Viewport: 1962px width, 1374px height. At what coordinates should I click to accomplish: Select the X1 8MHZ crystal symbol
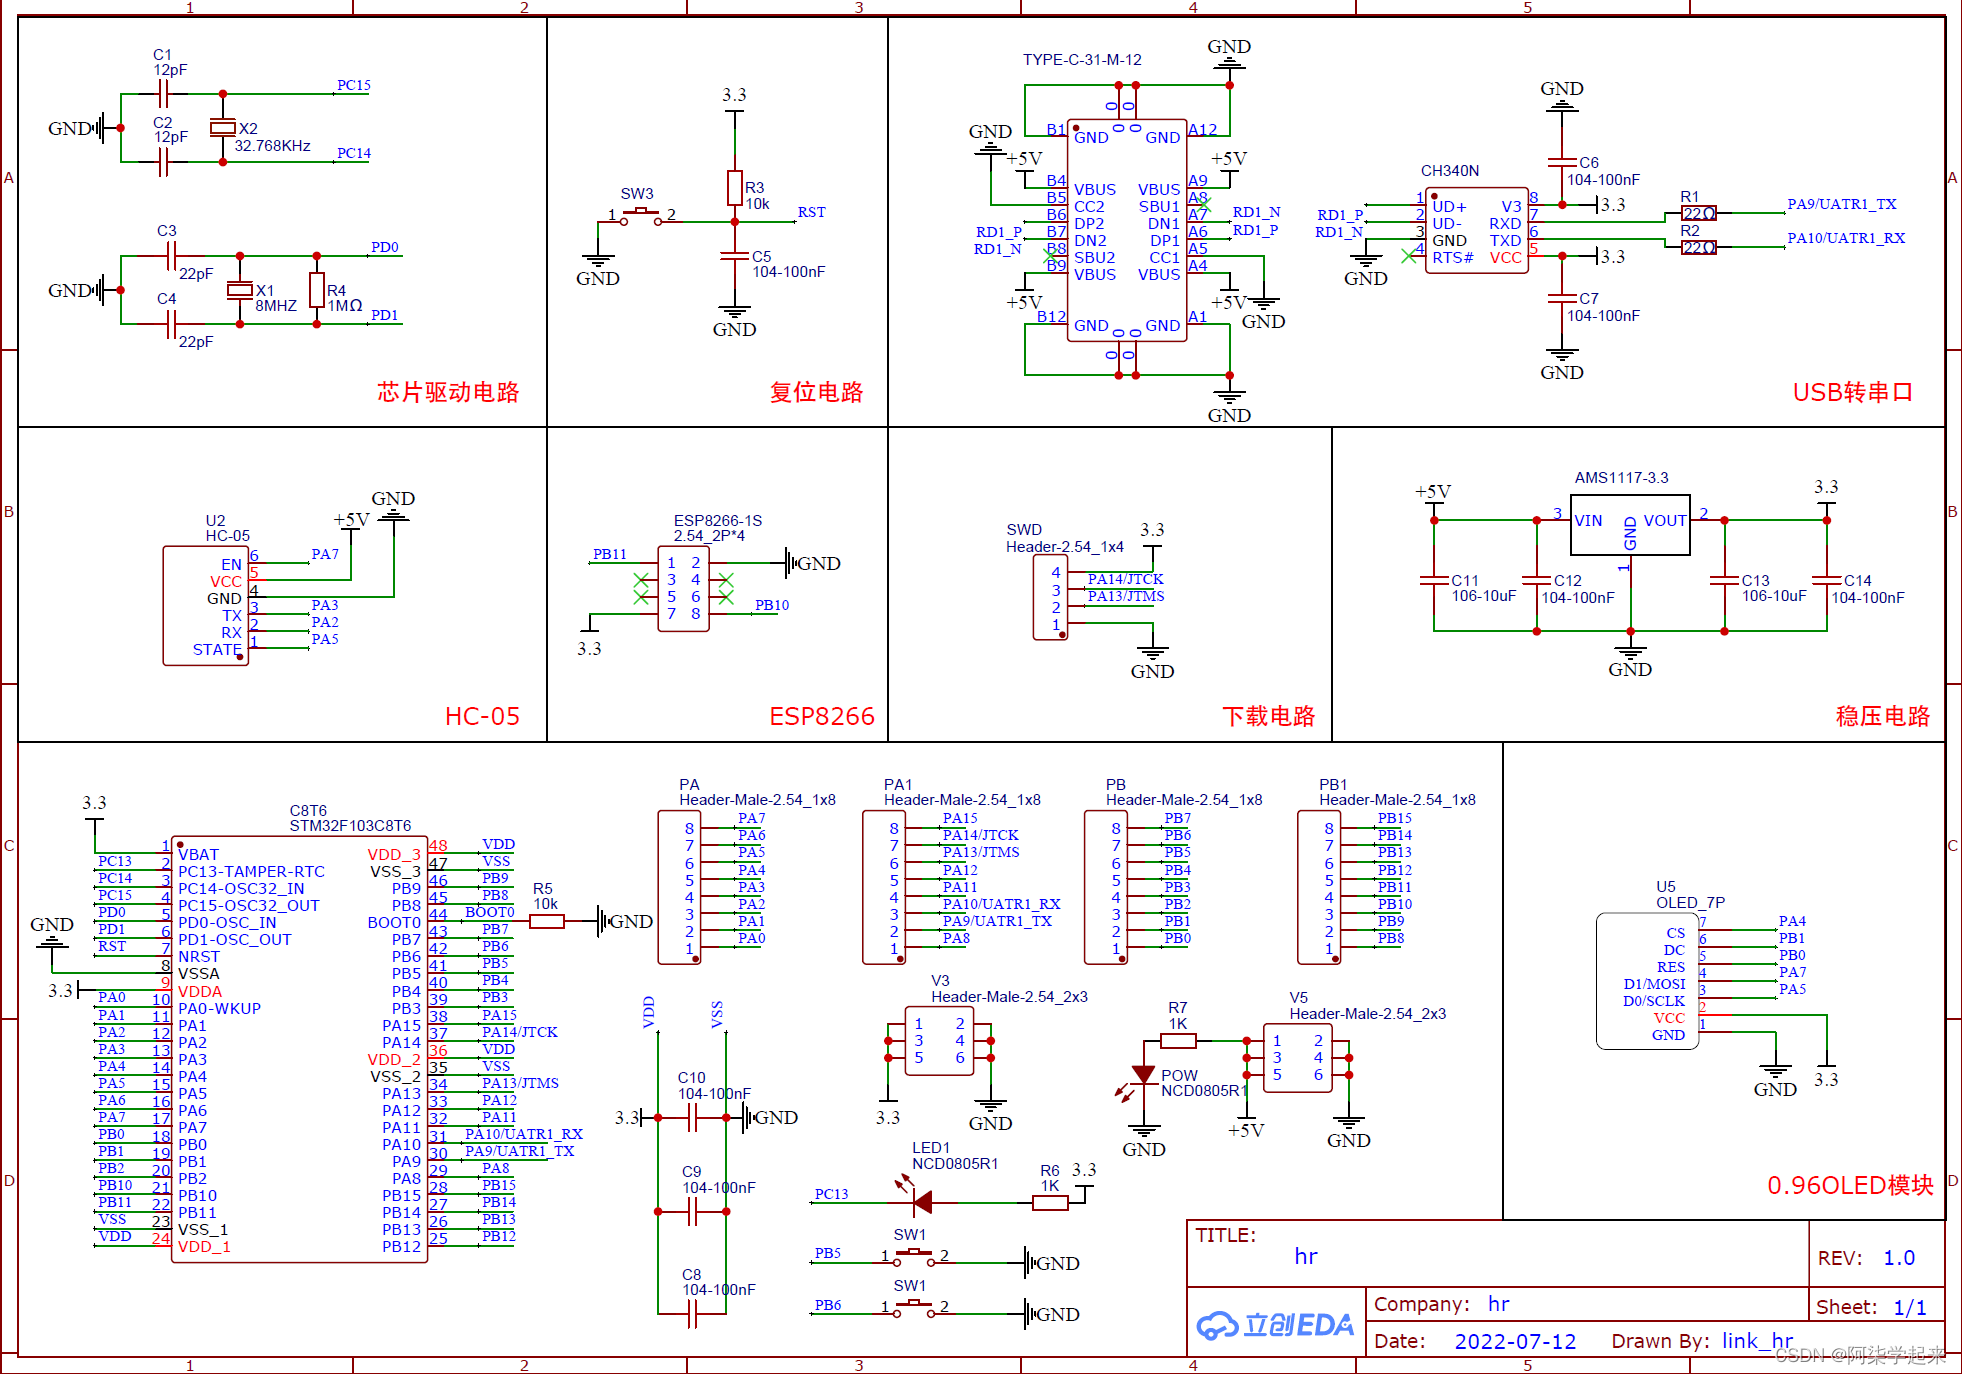pyautogui.click(x=240, y=290)
